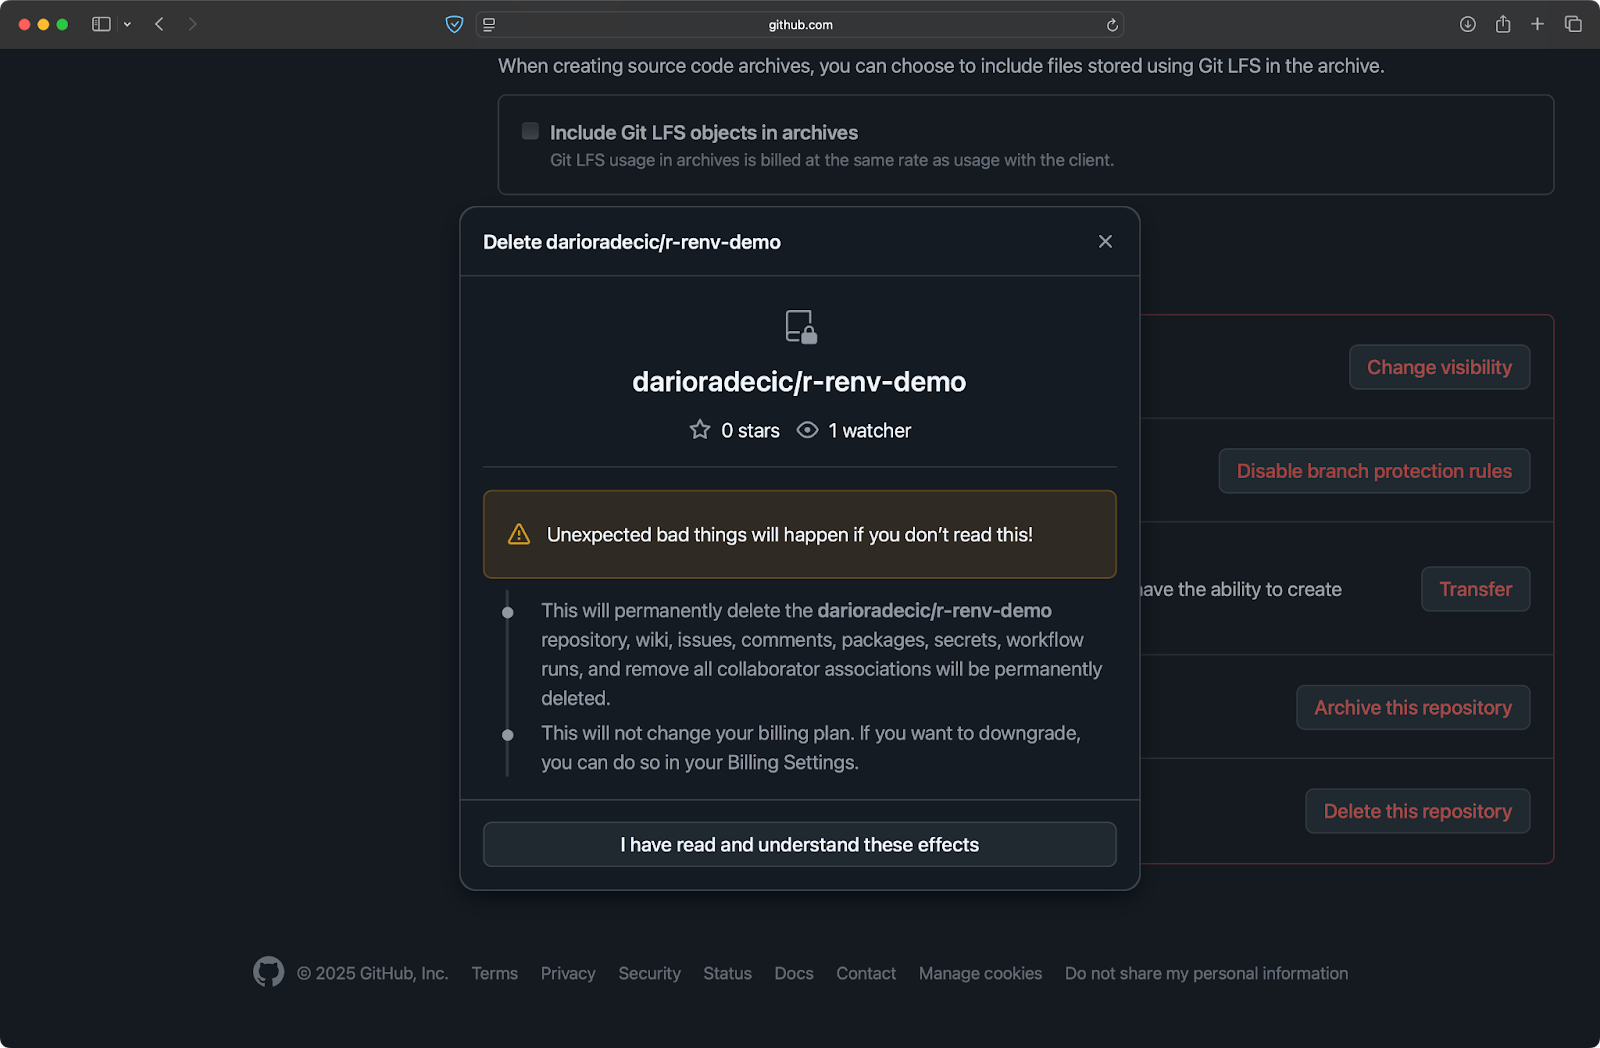The width and height of the screenshot is (1600, 1048).
Task: Click the Change visibility button
Action: [1439, 367]
